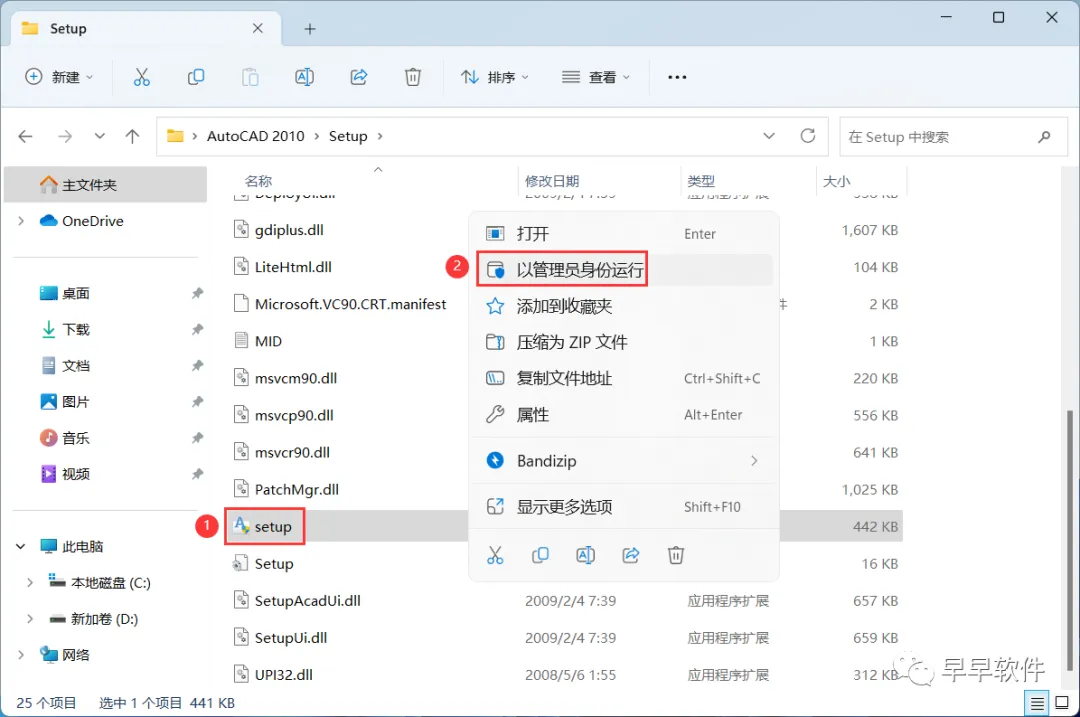1080x717 pixels.
Task: Share via context menu bottom icon
Action: click(631, 555)
